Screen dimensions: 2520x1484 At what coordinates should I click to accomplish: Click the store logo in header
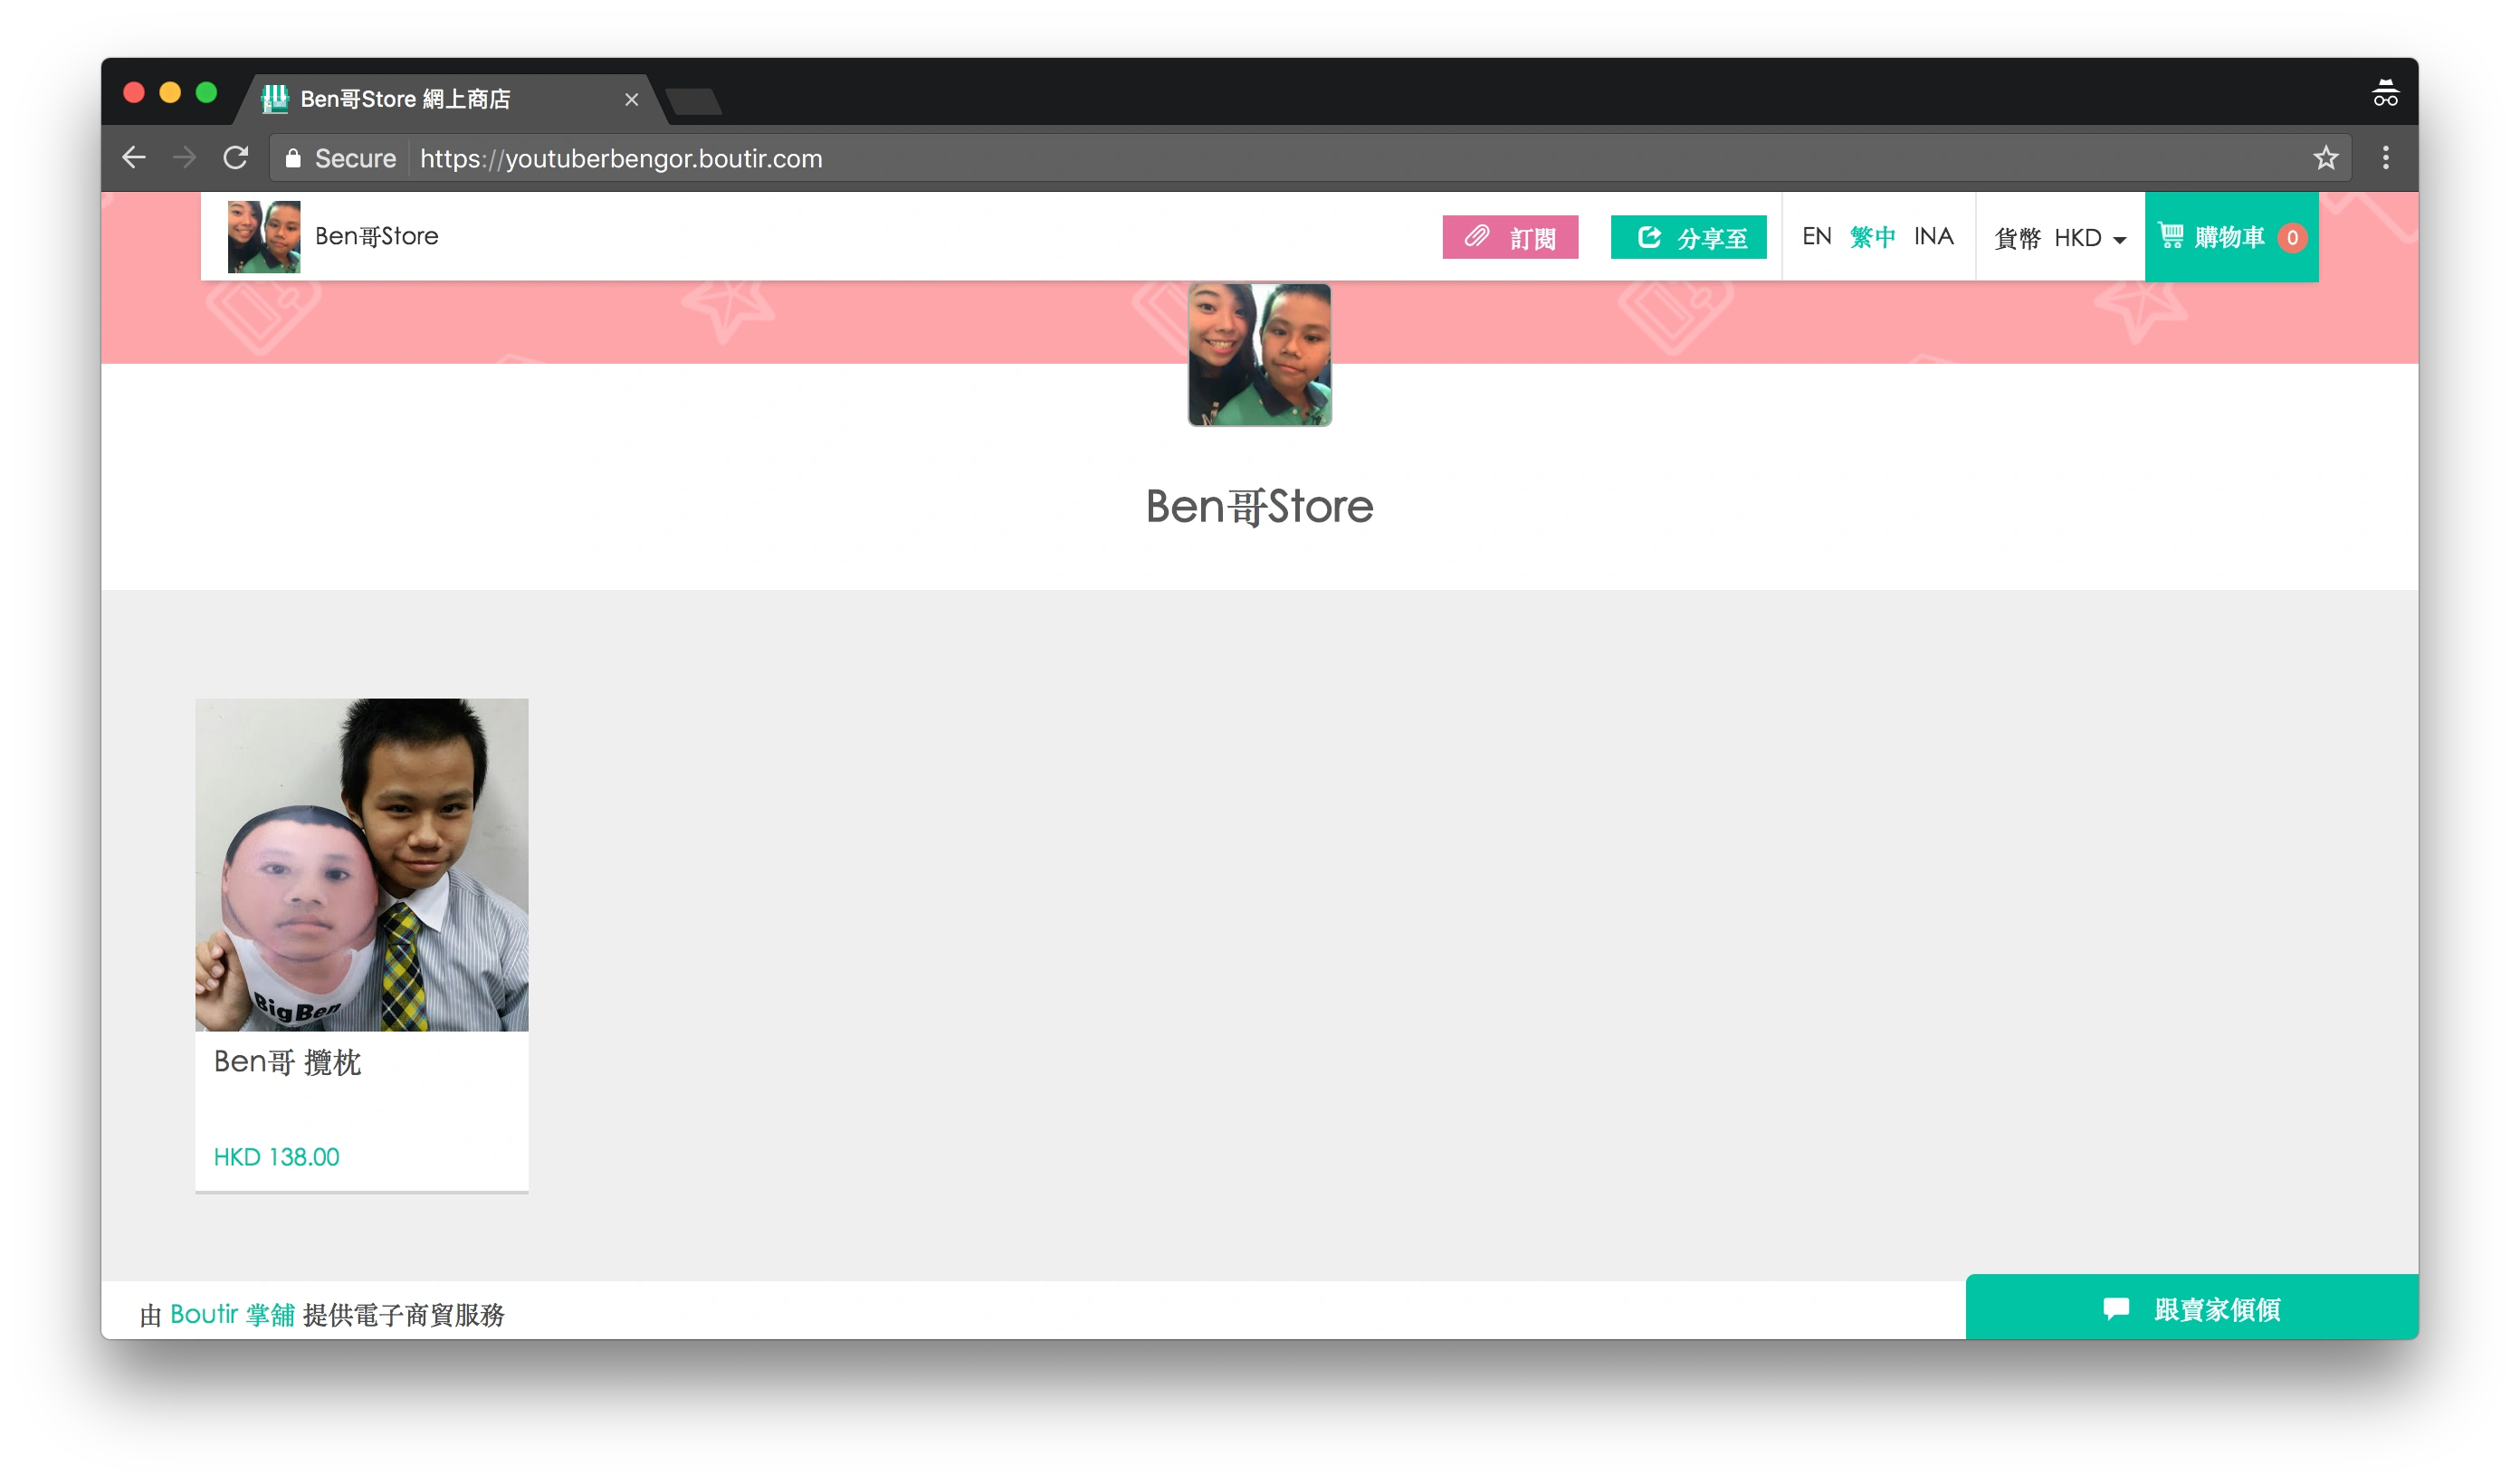(264, 237)
